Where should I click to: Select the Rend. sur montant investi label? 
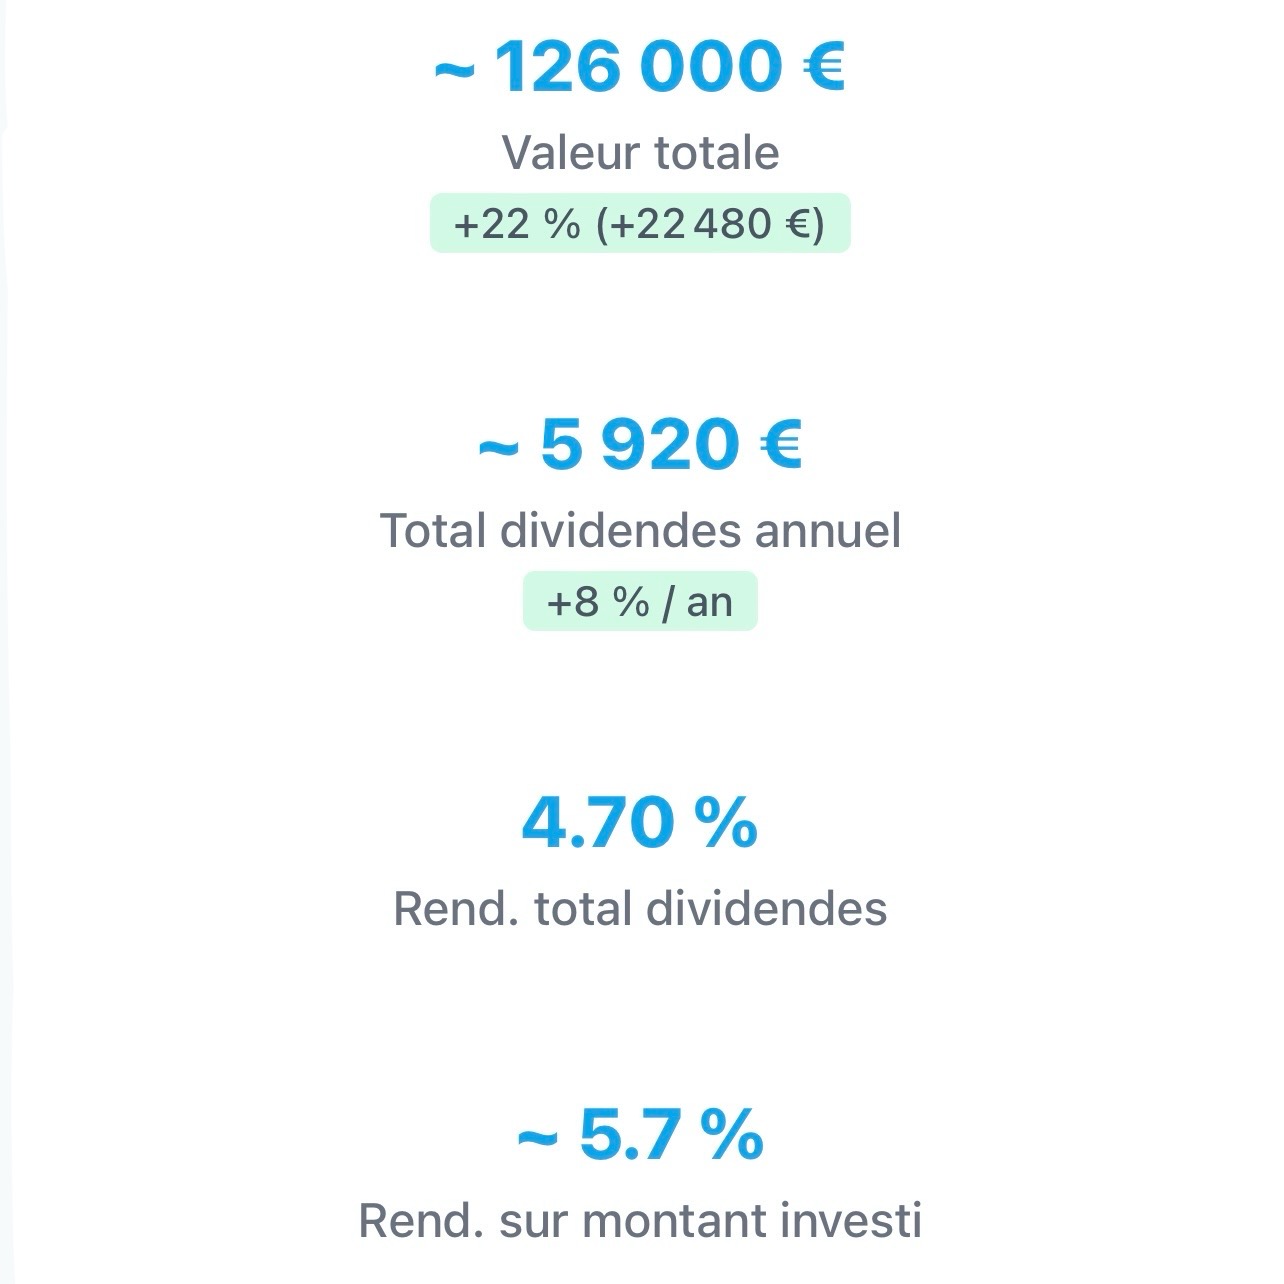pyautogui.click(x=640, y=1221)
